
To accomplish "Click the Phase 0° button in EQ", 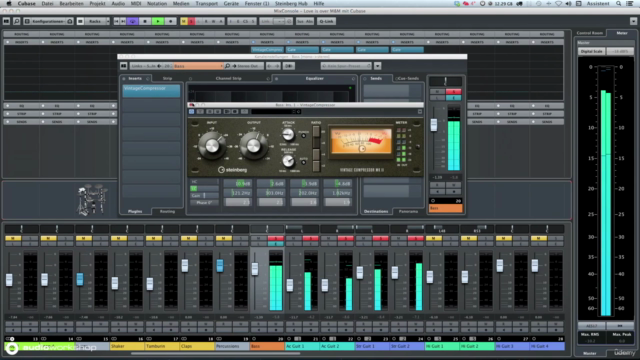I will click(x=204, y=202).
